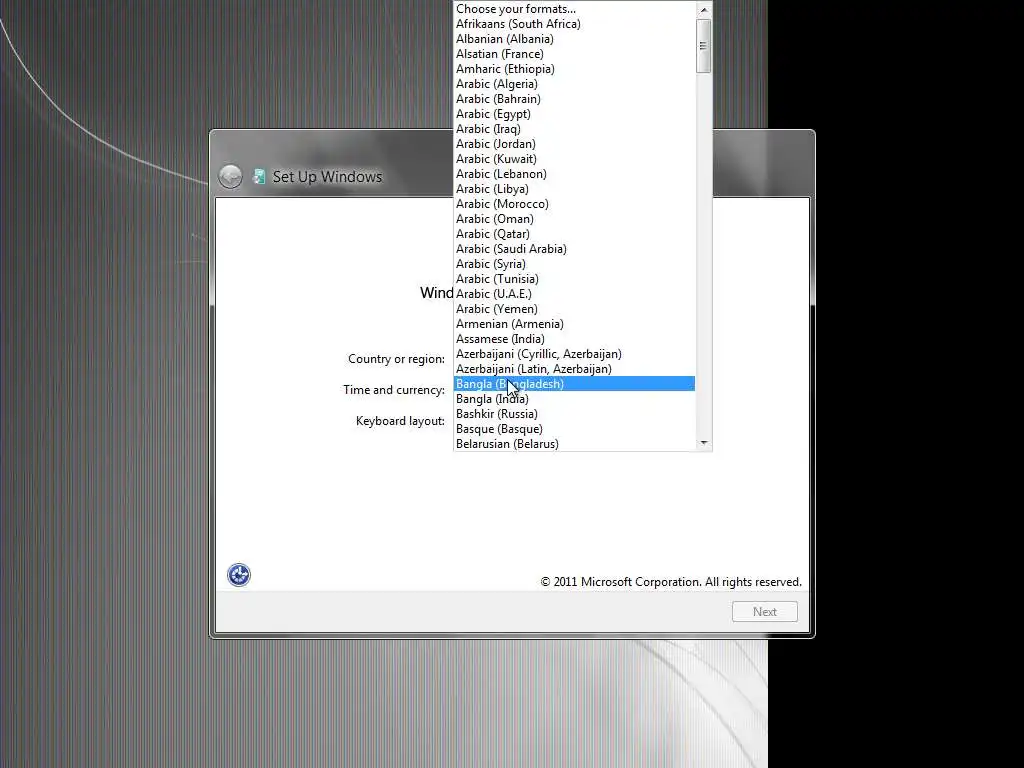Select 'Choose your formats...' option
Image resolution: width=1024 pixels, height=768 pixels.
[x=574, y=8]
